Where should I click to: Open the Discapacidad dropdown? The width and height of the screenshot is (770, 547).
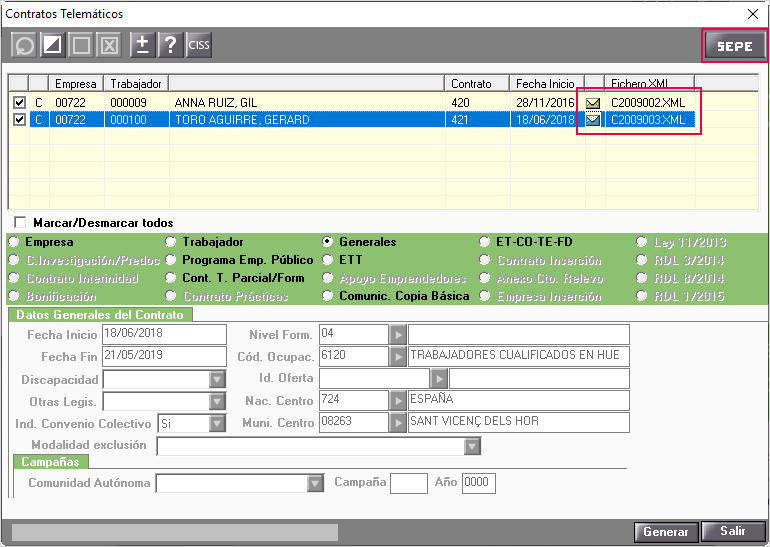click(x=218, y=380)
